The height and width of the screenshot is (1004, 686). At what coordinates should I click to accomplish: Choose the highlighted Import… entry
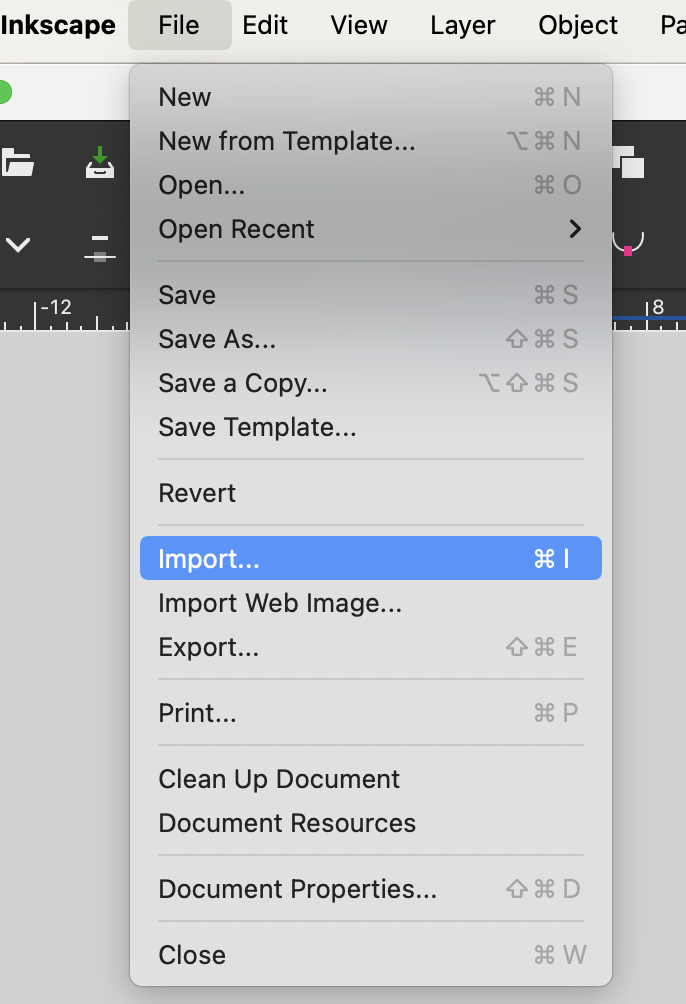[371, 558]
